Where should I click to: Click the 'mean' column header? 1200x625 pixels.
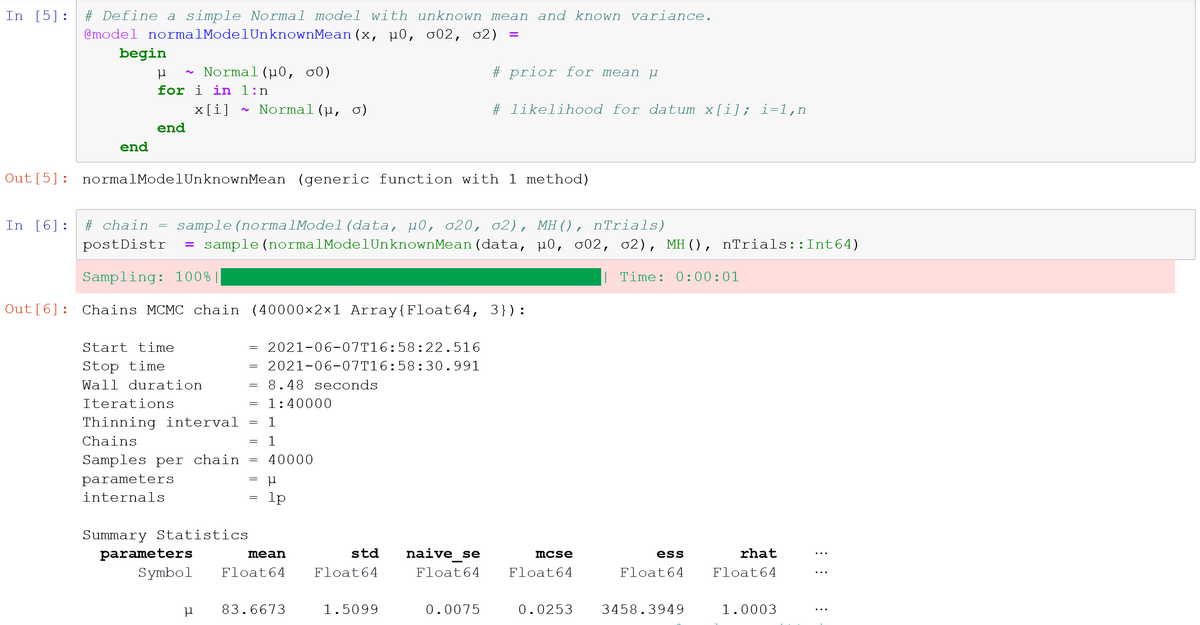(267, 554)
